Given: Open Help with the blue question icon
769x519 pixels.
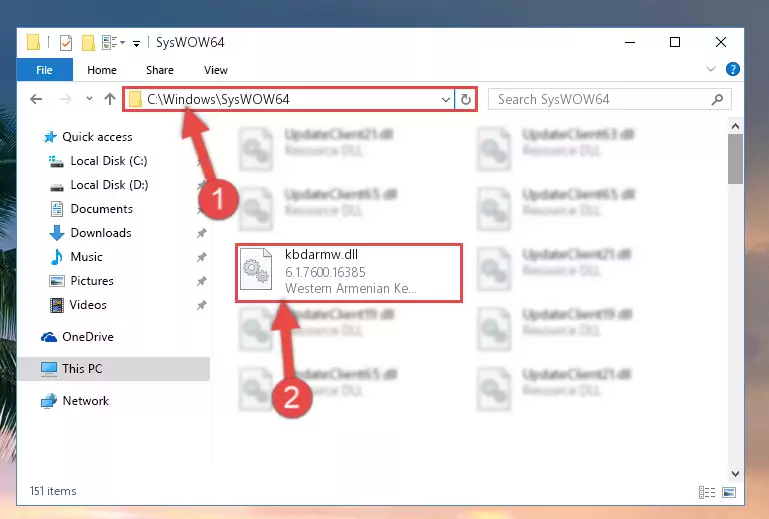Looking at the screenshot, I should pos(733,69).
